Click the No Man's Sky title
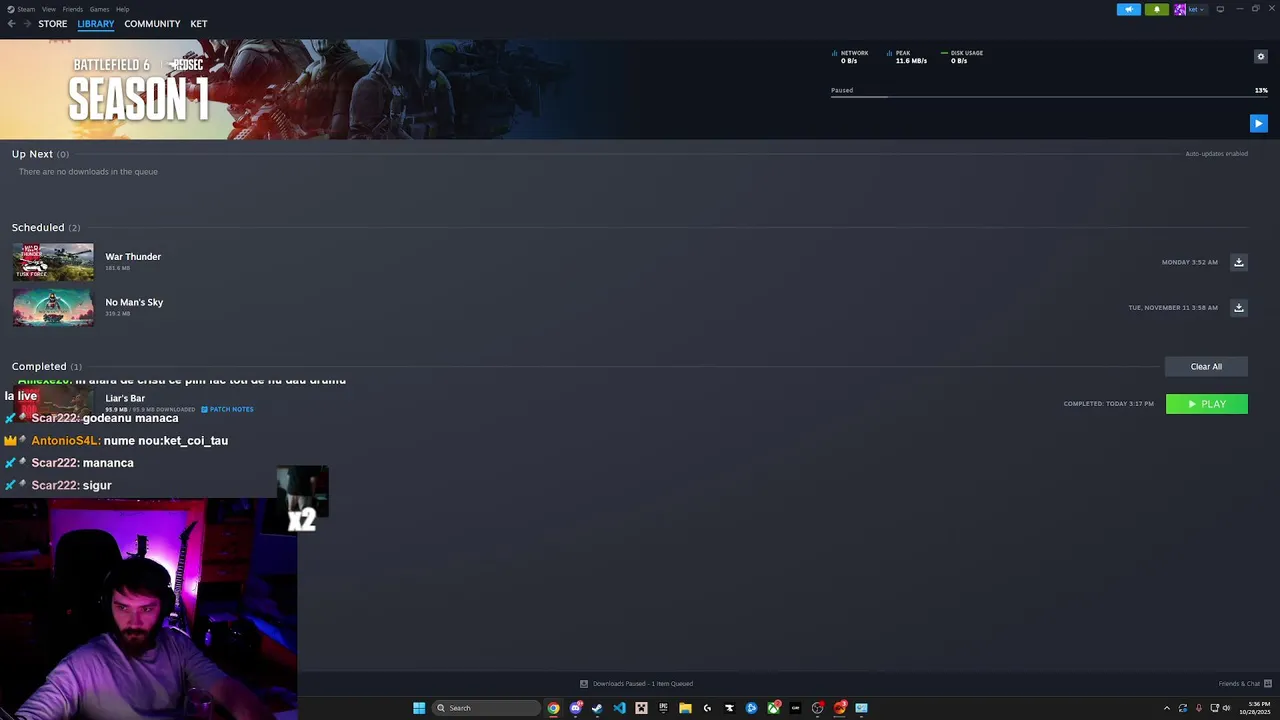1280x720 pixels. [x=134, y=302]
